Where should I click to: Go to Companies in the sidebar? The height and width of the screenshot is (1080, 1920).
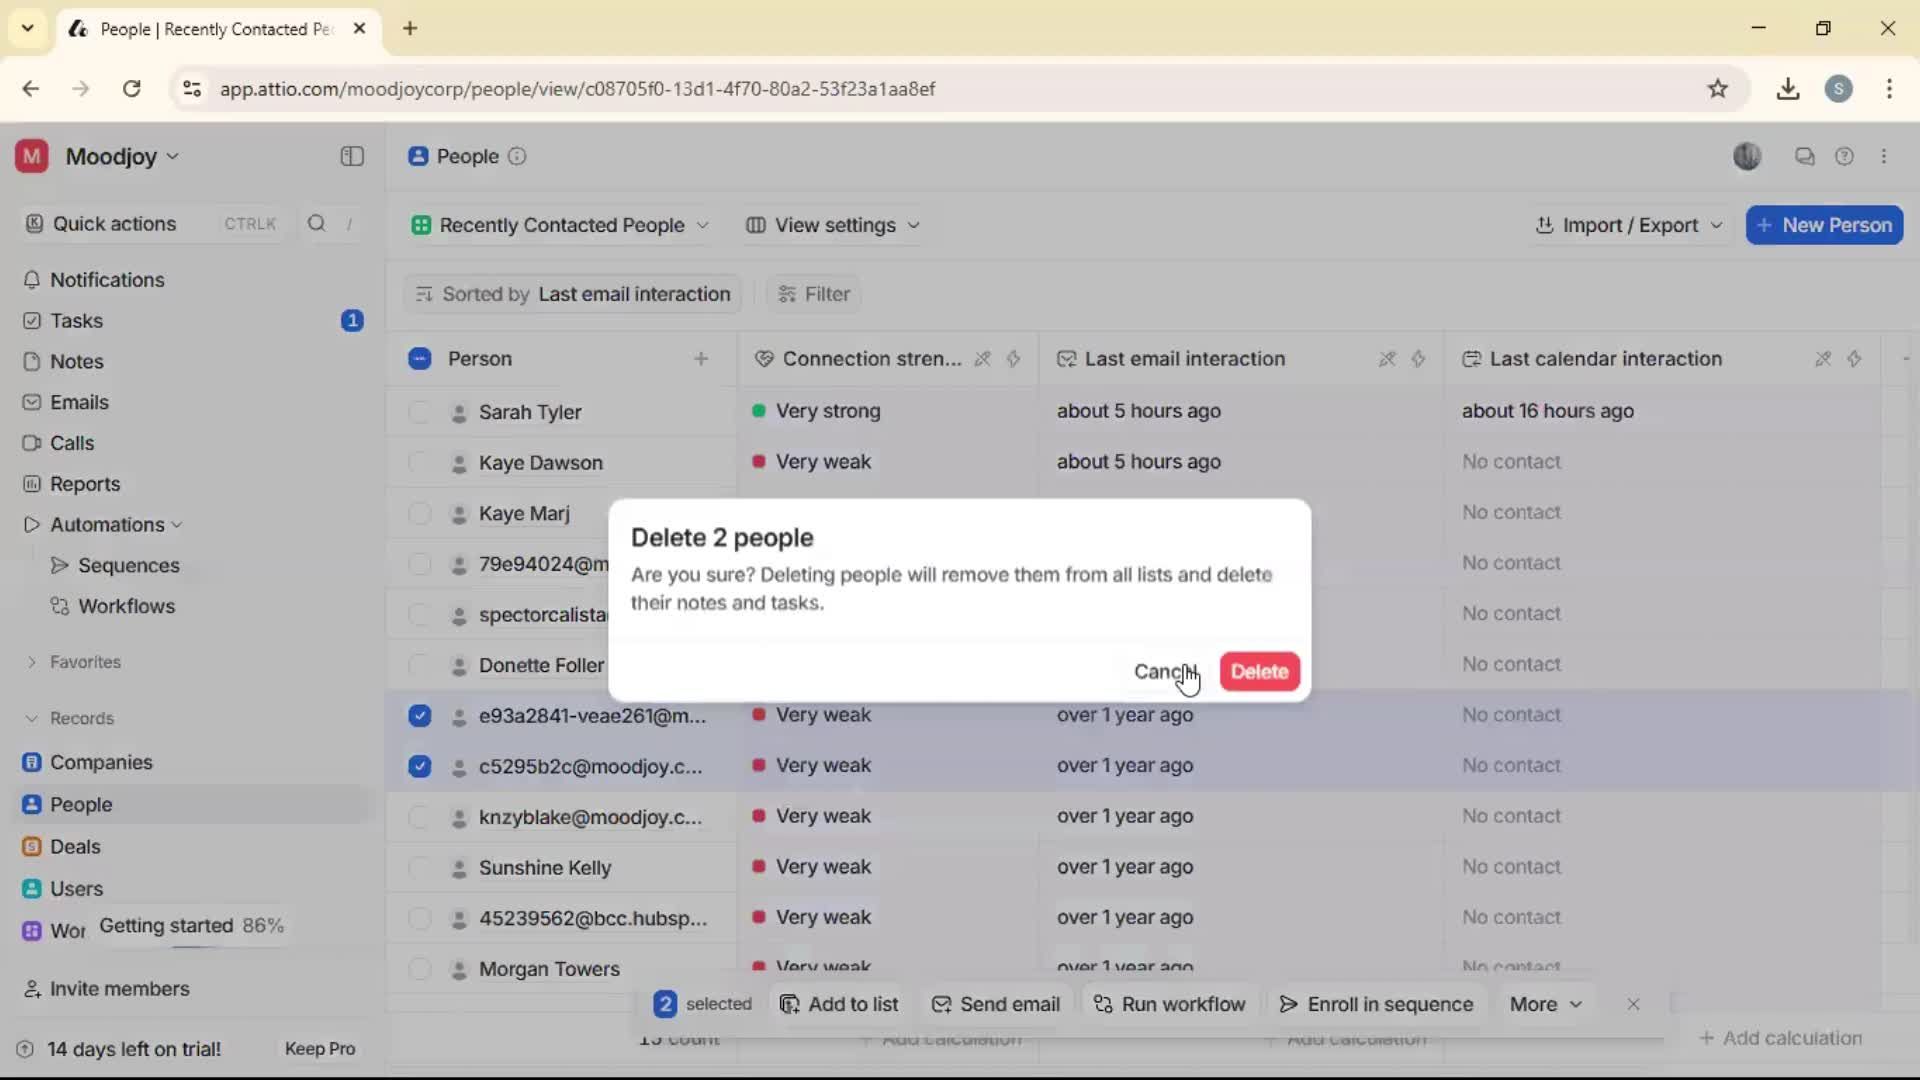[101, 762]
